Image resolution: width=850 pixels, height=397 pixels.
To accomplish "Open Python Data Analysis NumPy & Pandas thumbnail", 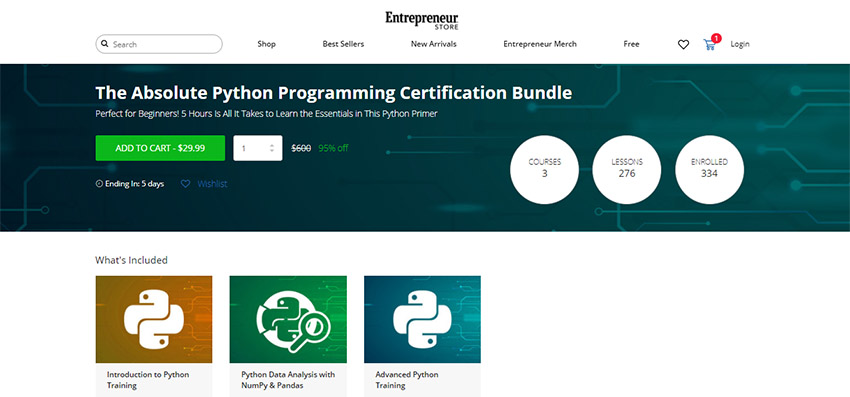I will click(x=288, y=319).
